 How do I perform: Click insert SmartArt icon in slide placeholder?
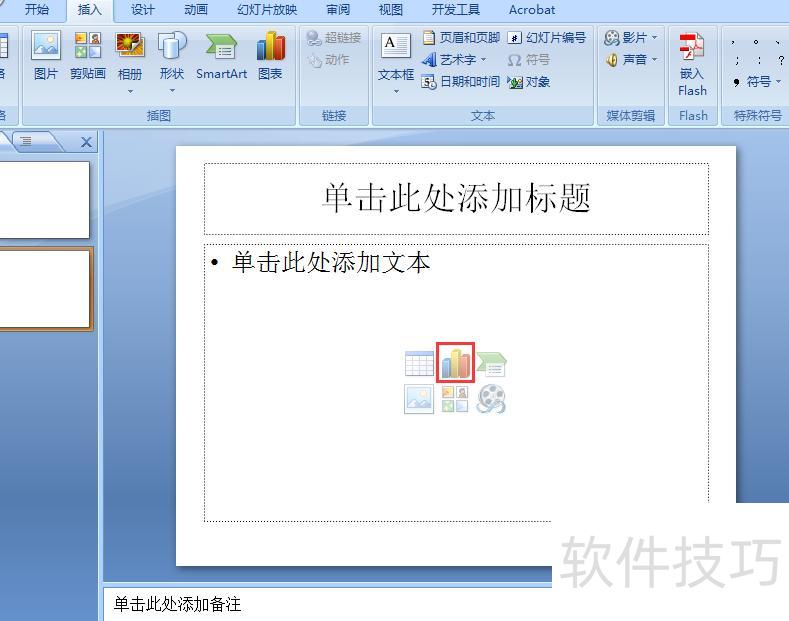[491, 364]
